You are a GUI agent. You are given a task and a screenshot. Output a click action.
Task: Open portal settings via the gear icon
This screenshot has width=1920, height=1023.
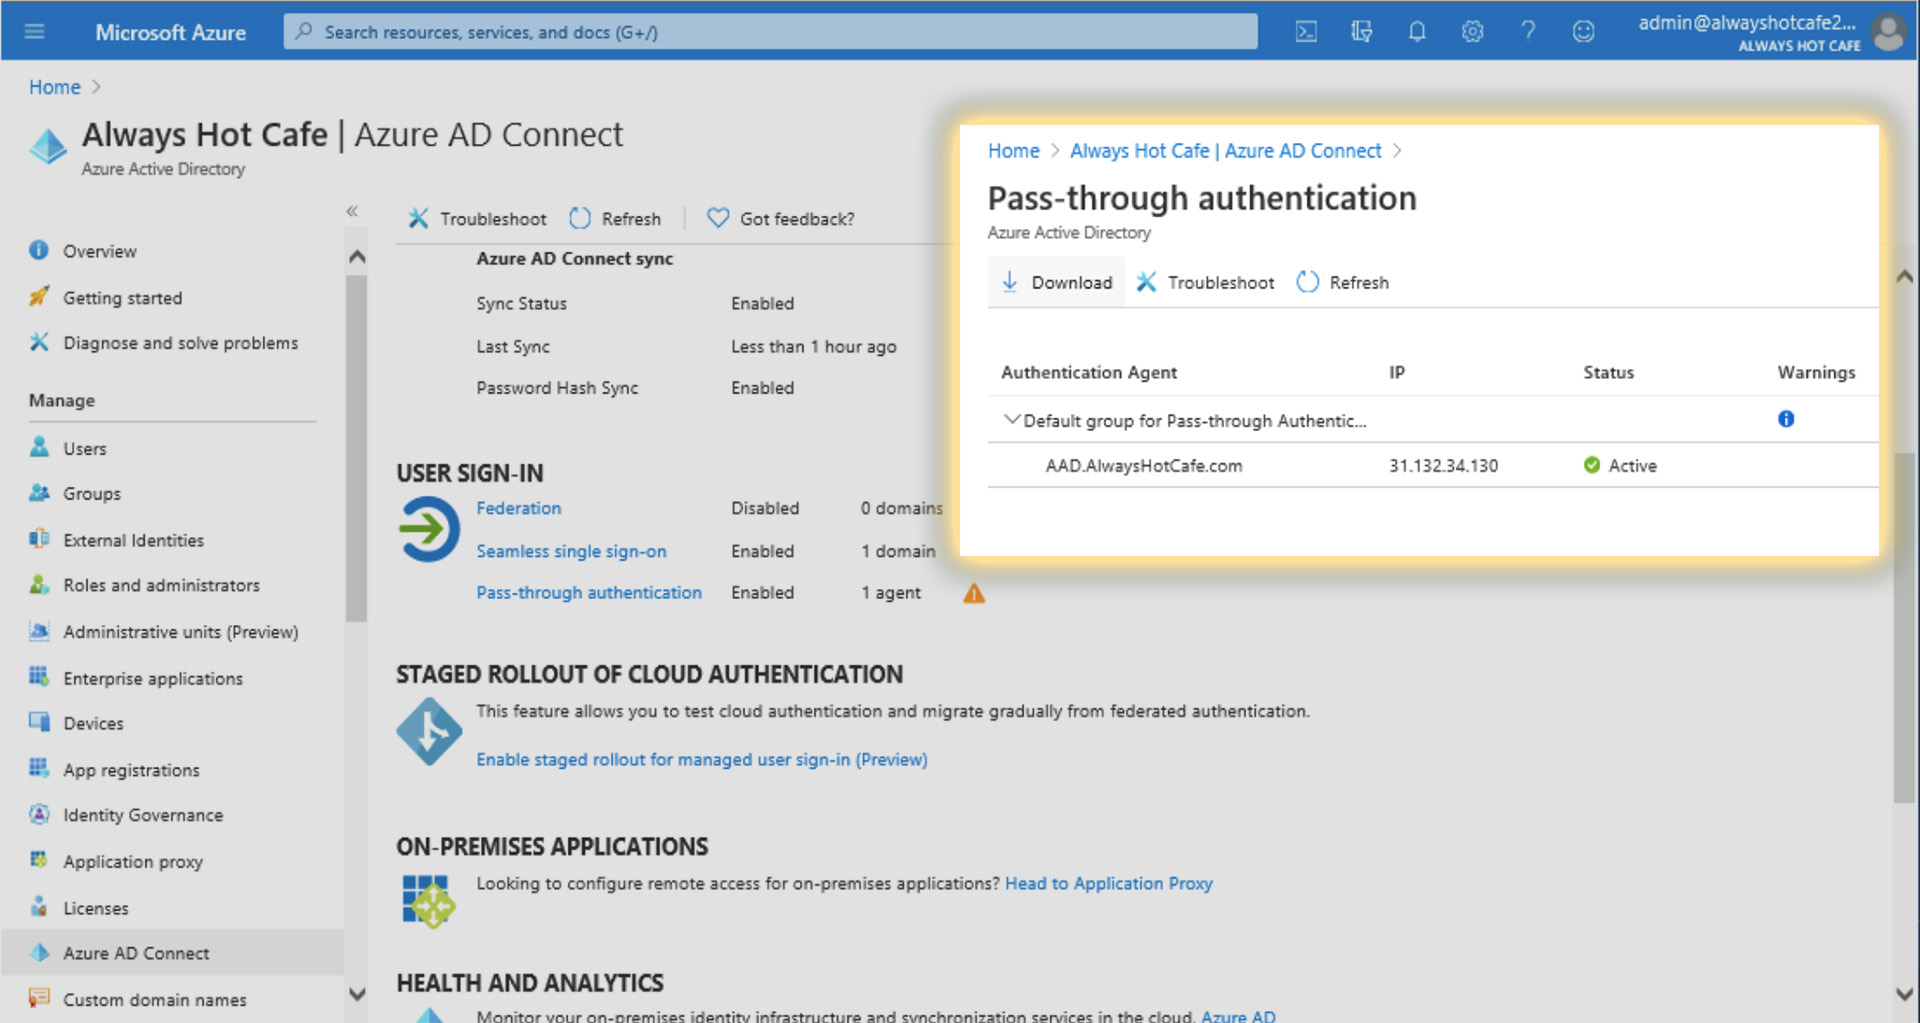coord(1473,31)
